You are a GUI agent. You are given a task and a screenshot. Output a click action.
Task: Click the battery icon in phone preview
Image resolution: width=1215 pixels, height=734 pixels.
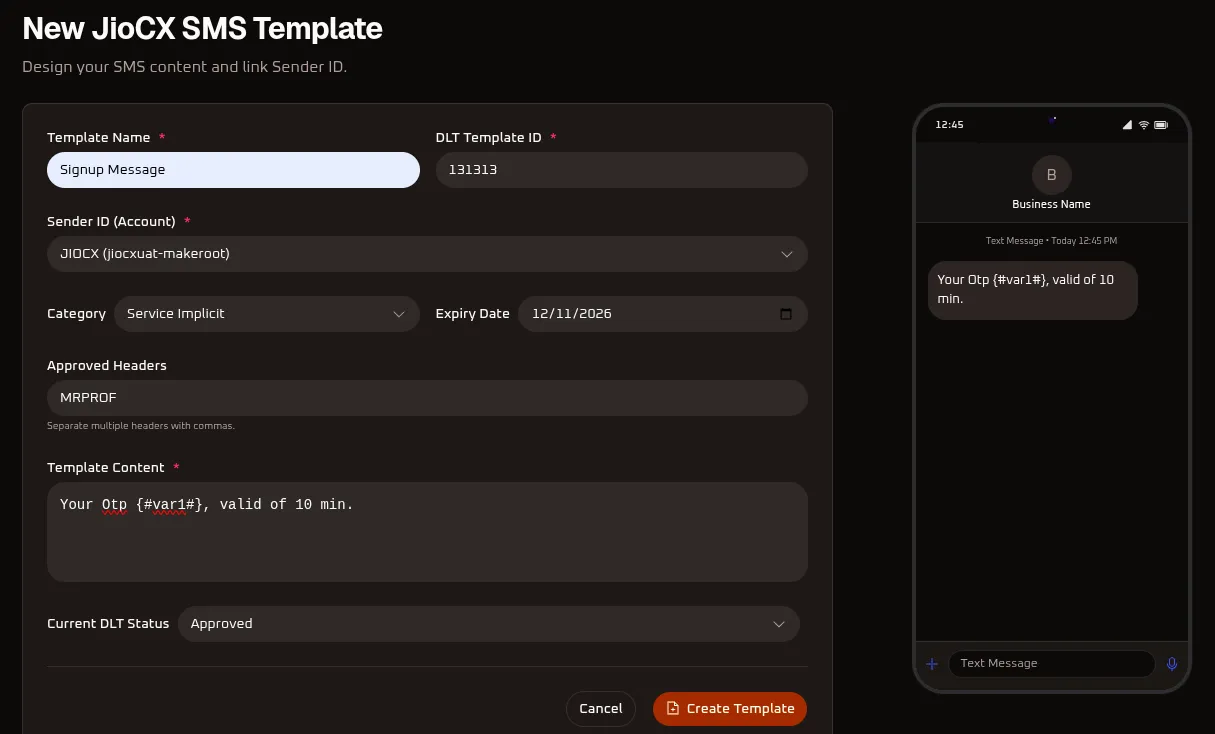click(1161, 125)
